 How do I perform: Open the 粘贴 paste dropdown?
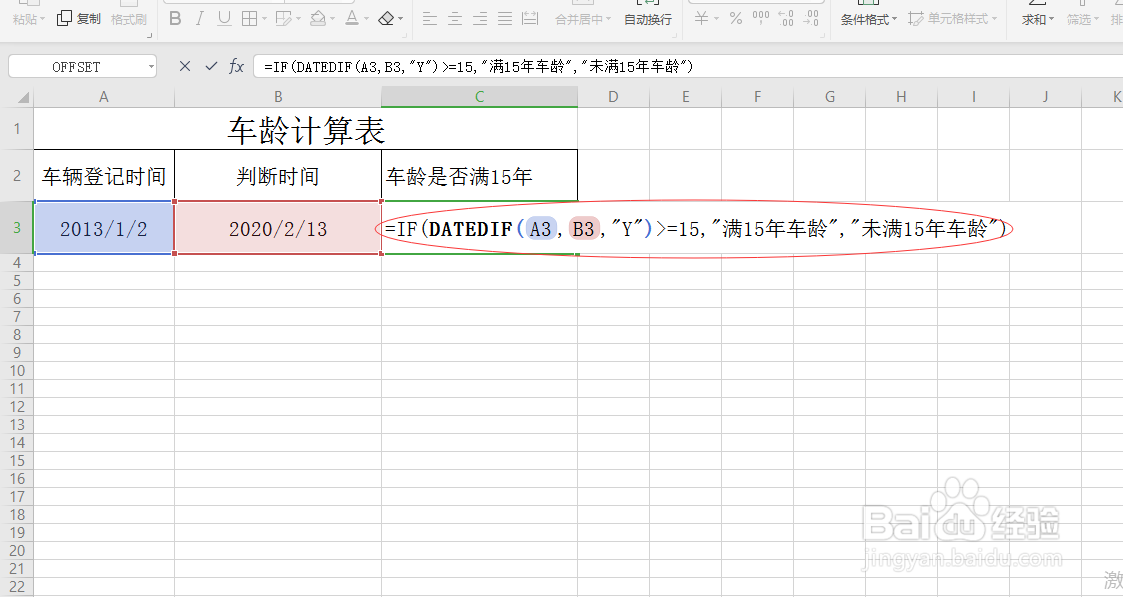click(29, 19)
